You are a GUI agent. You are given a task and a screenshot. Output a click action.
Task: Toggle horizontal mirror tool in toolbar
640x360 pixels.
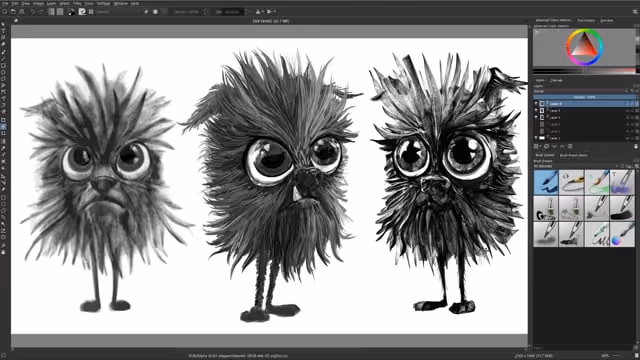click(258, 12)
